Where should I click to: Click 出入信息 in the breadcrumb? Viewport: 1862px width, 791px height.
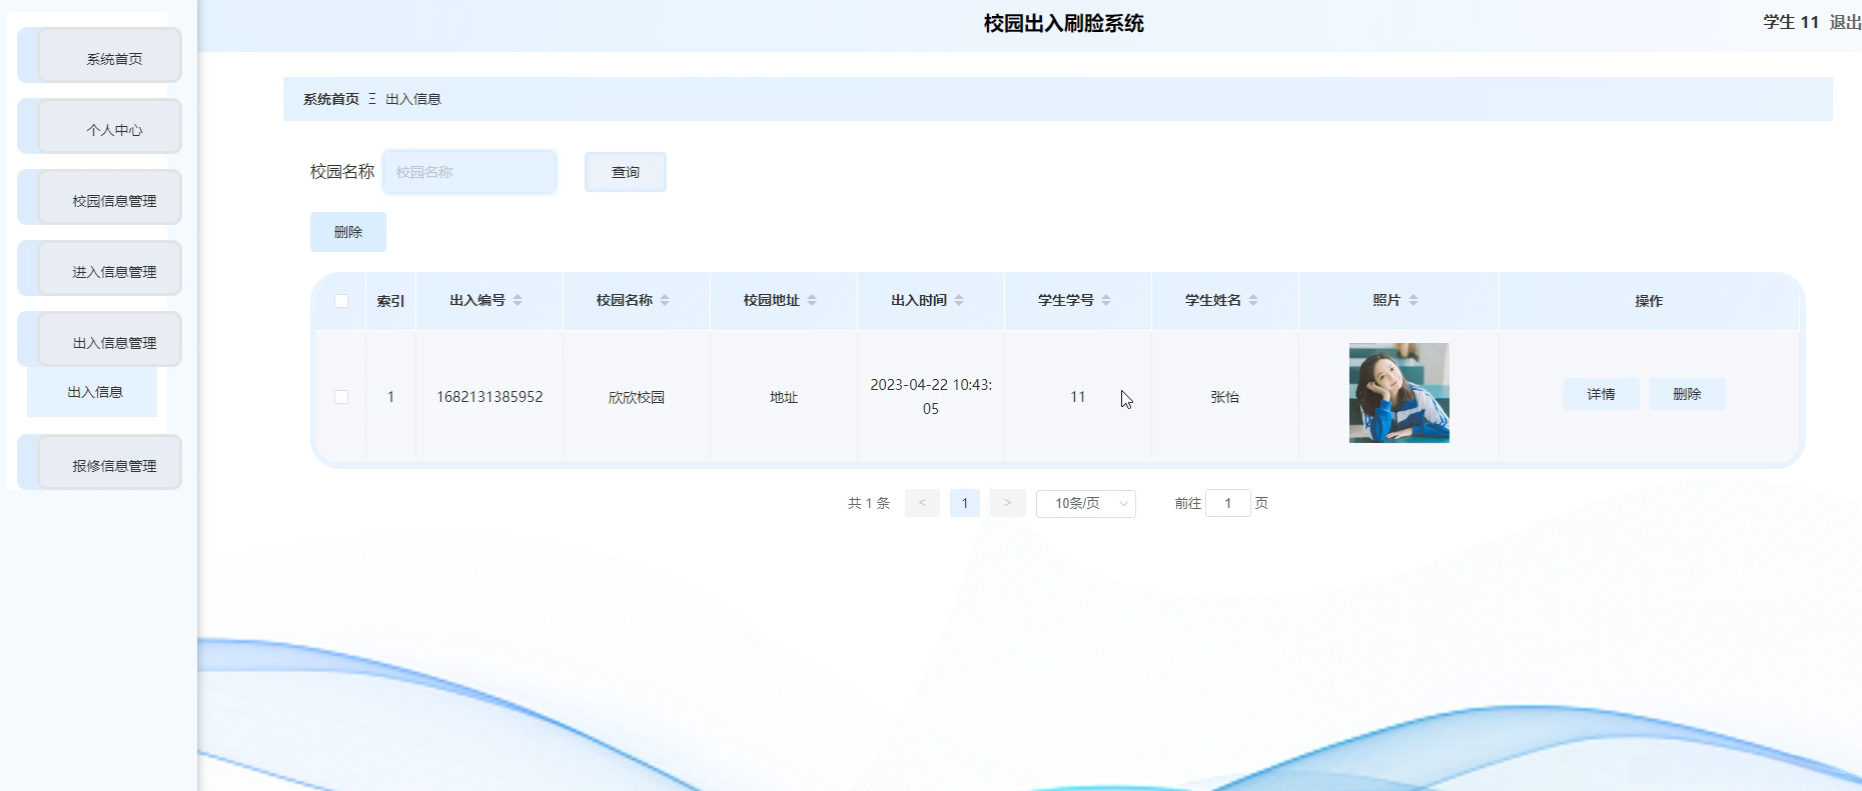point(413,99)
